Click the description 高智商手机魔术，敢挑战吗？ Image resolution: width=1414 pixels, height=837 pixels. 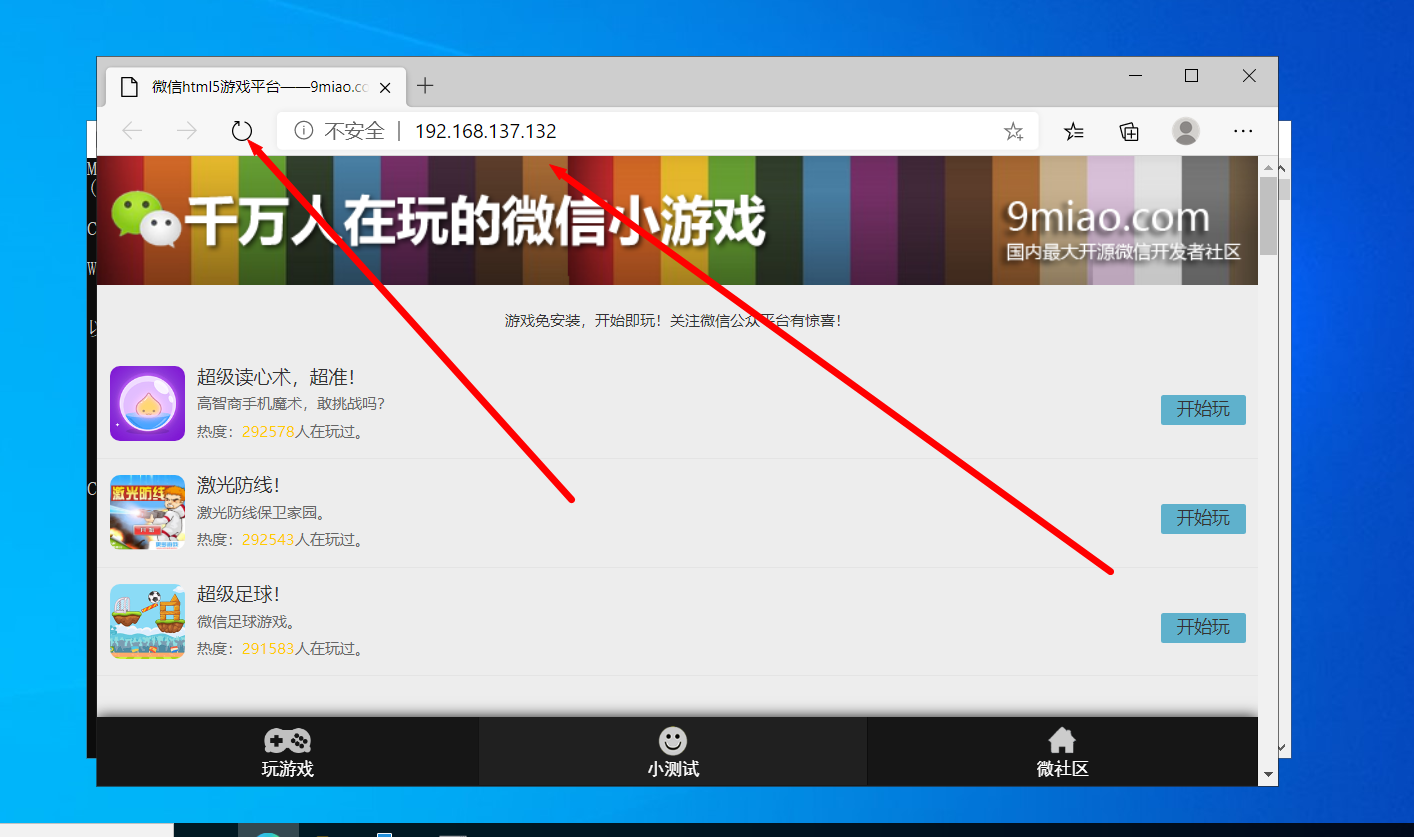[291, 404]
